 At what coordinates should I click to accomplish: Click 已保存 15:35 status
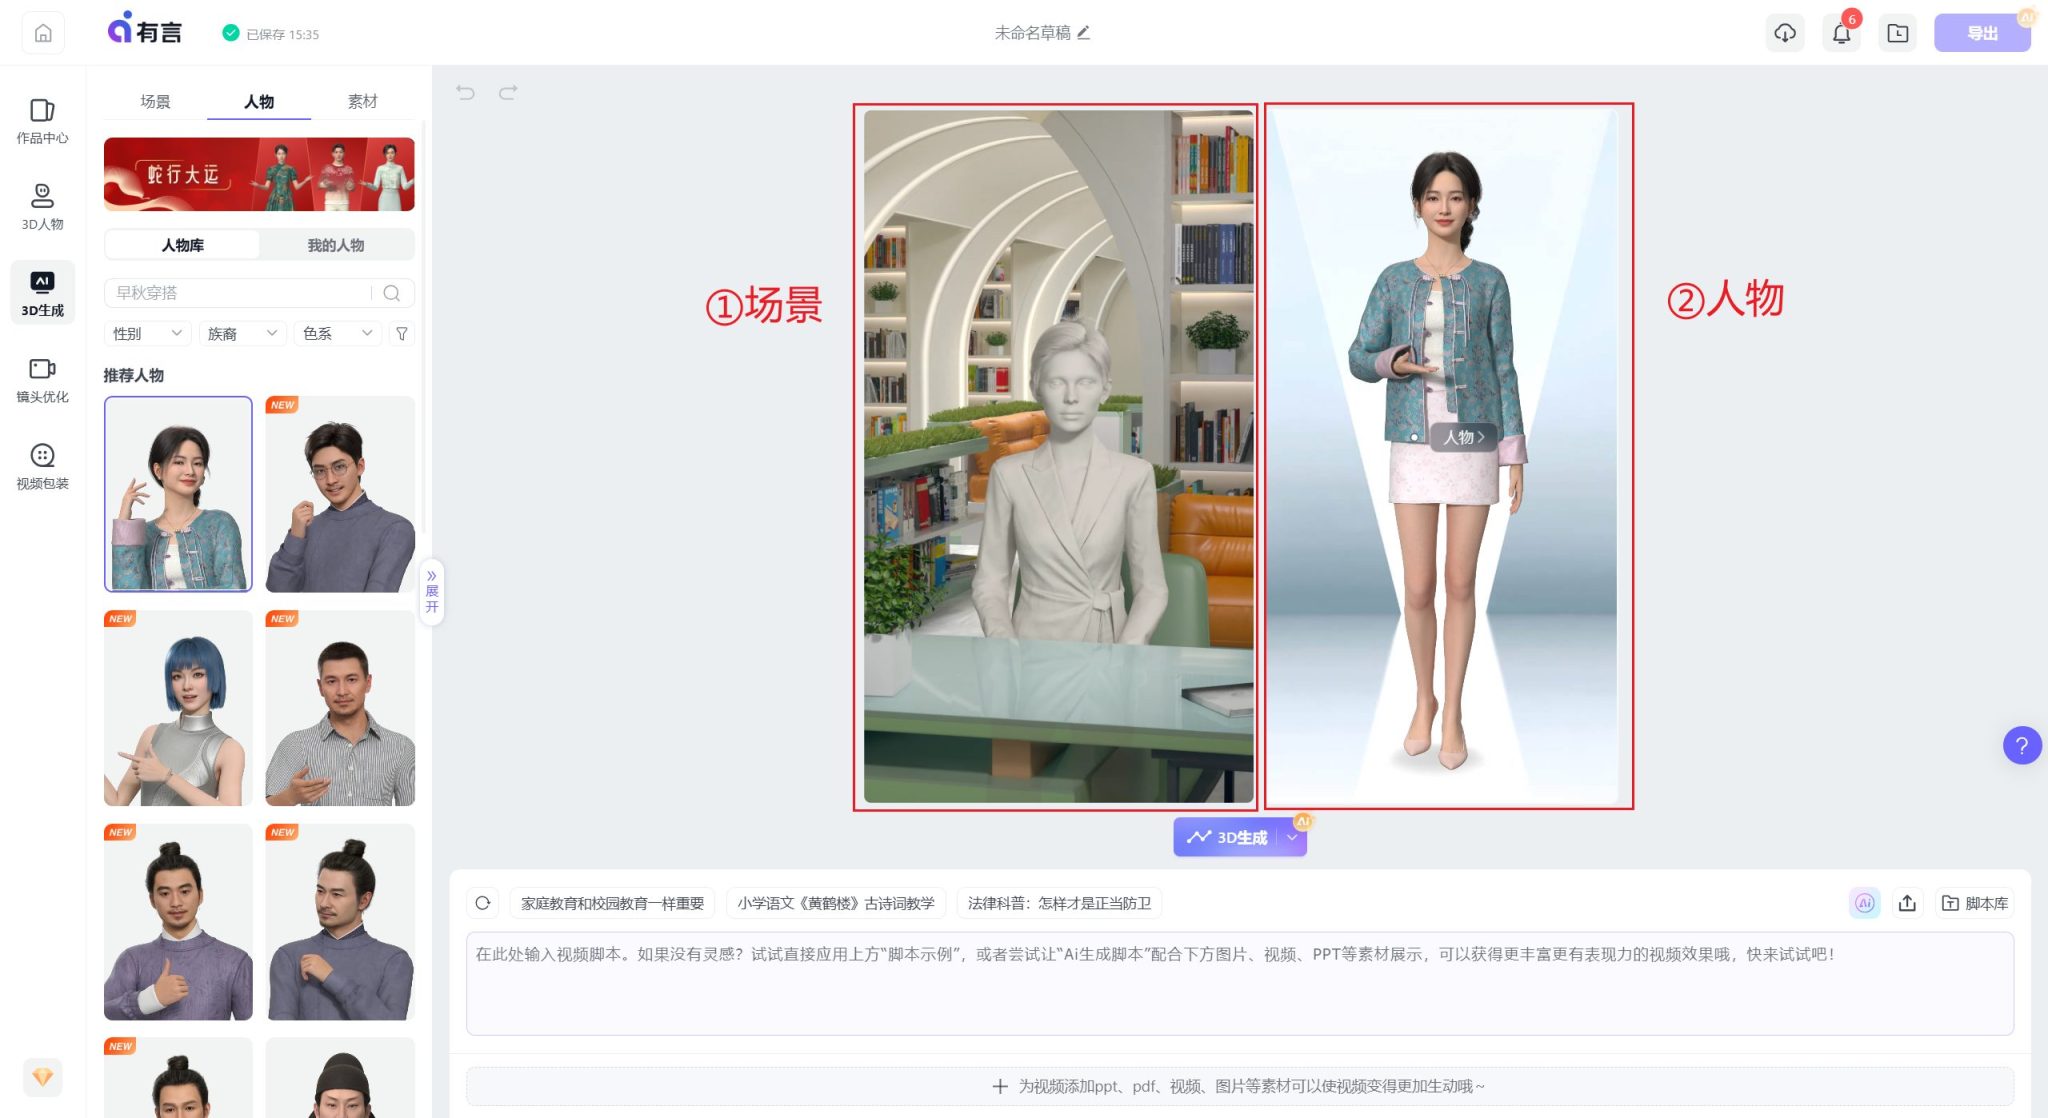[271, 34]
